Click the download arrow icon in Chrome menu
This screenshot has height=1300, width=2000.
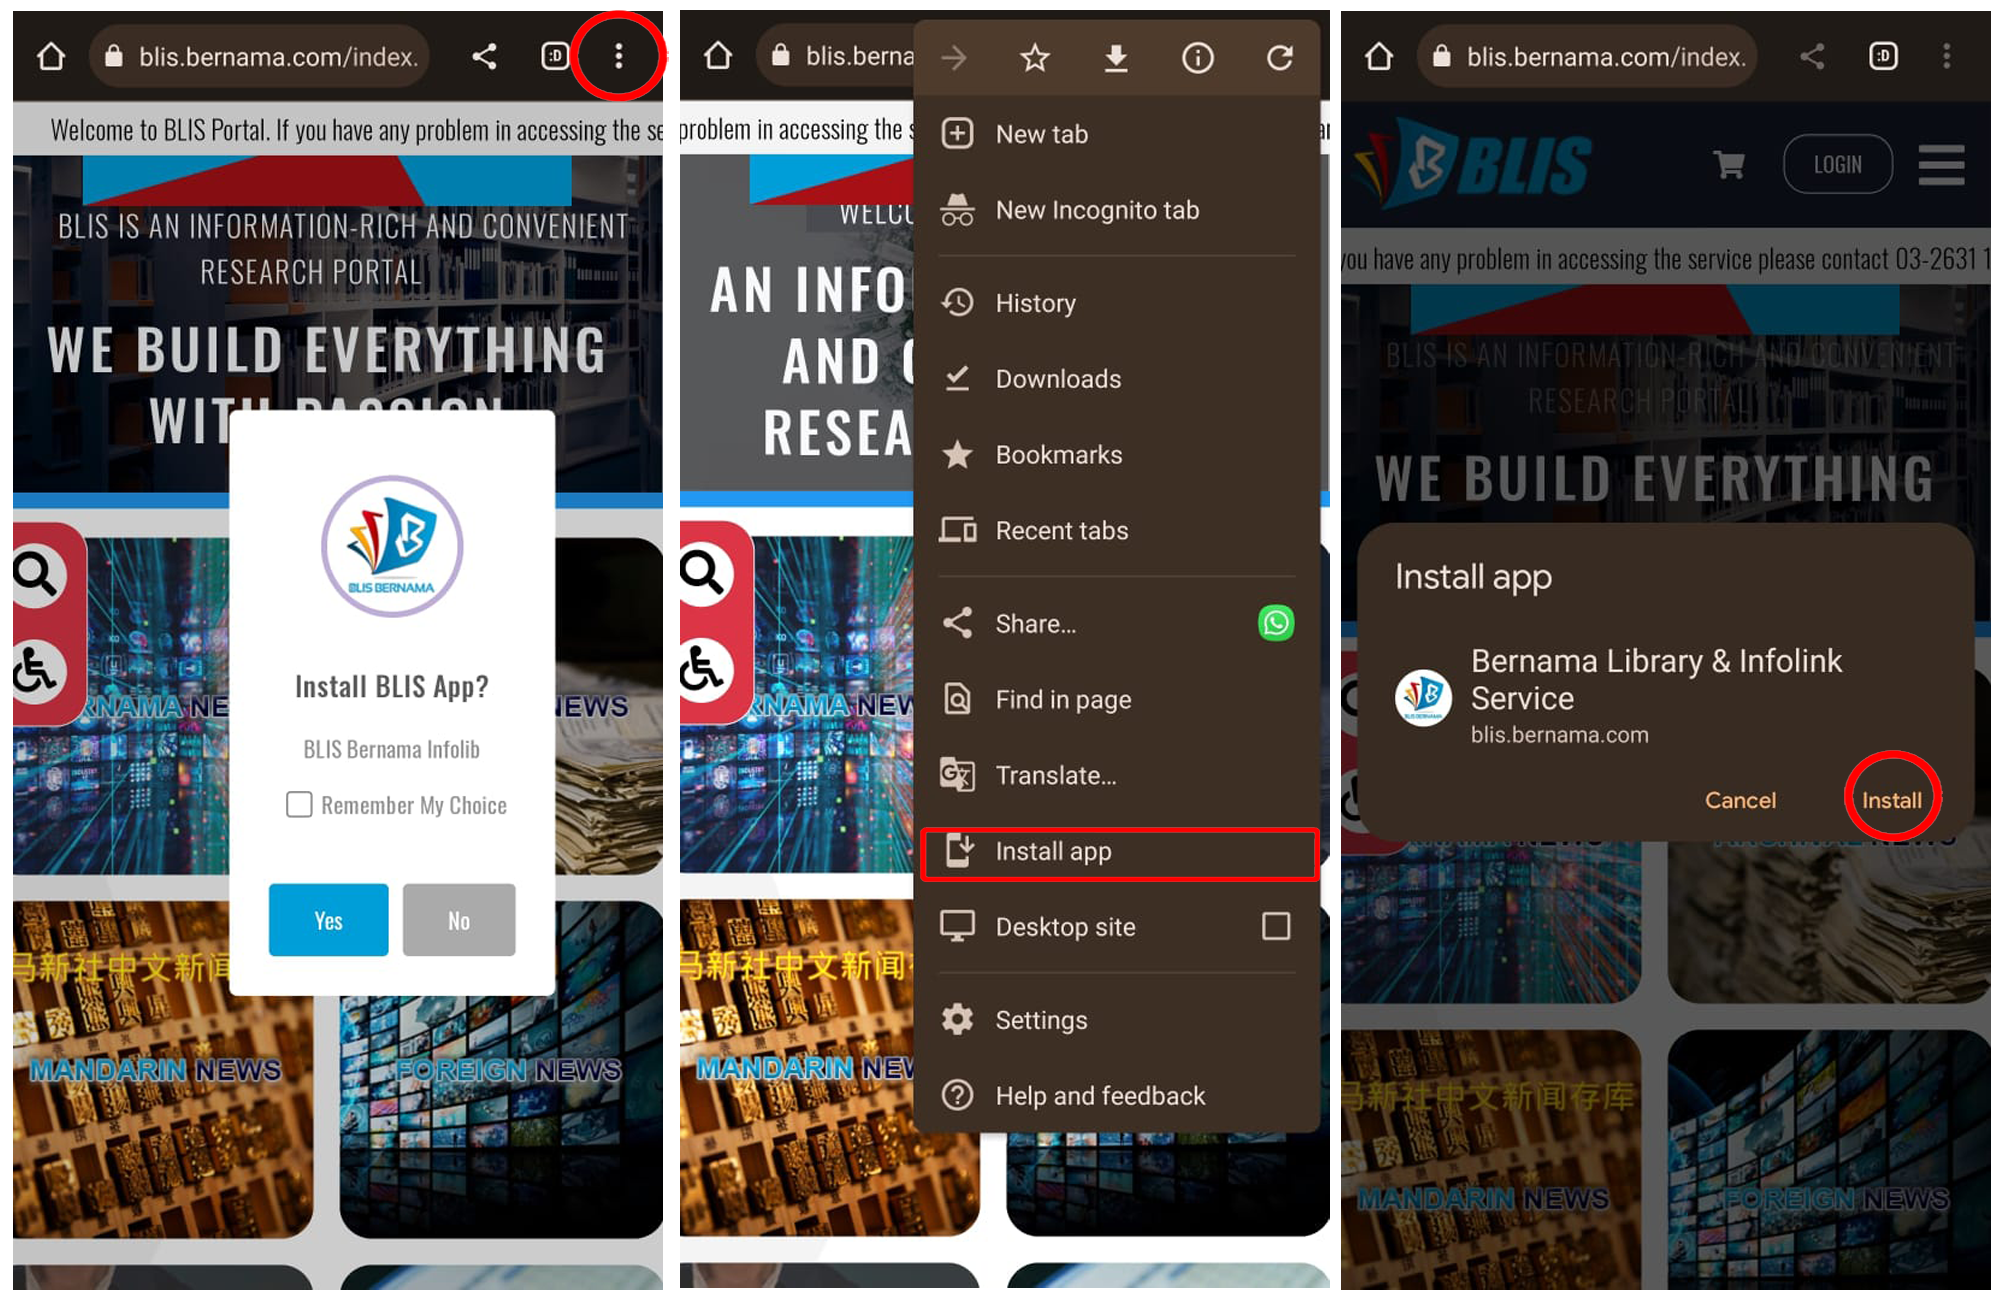coord(1116,58)
